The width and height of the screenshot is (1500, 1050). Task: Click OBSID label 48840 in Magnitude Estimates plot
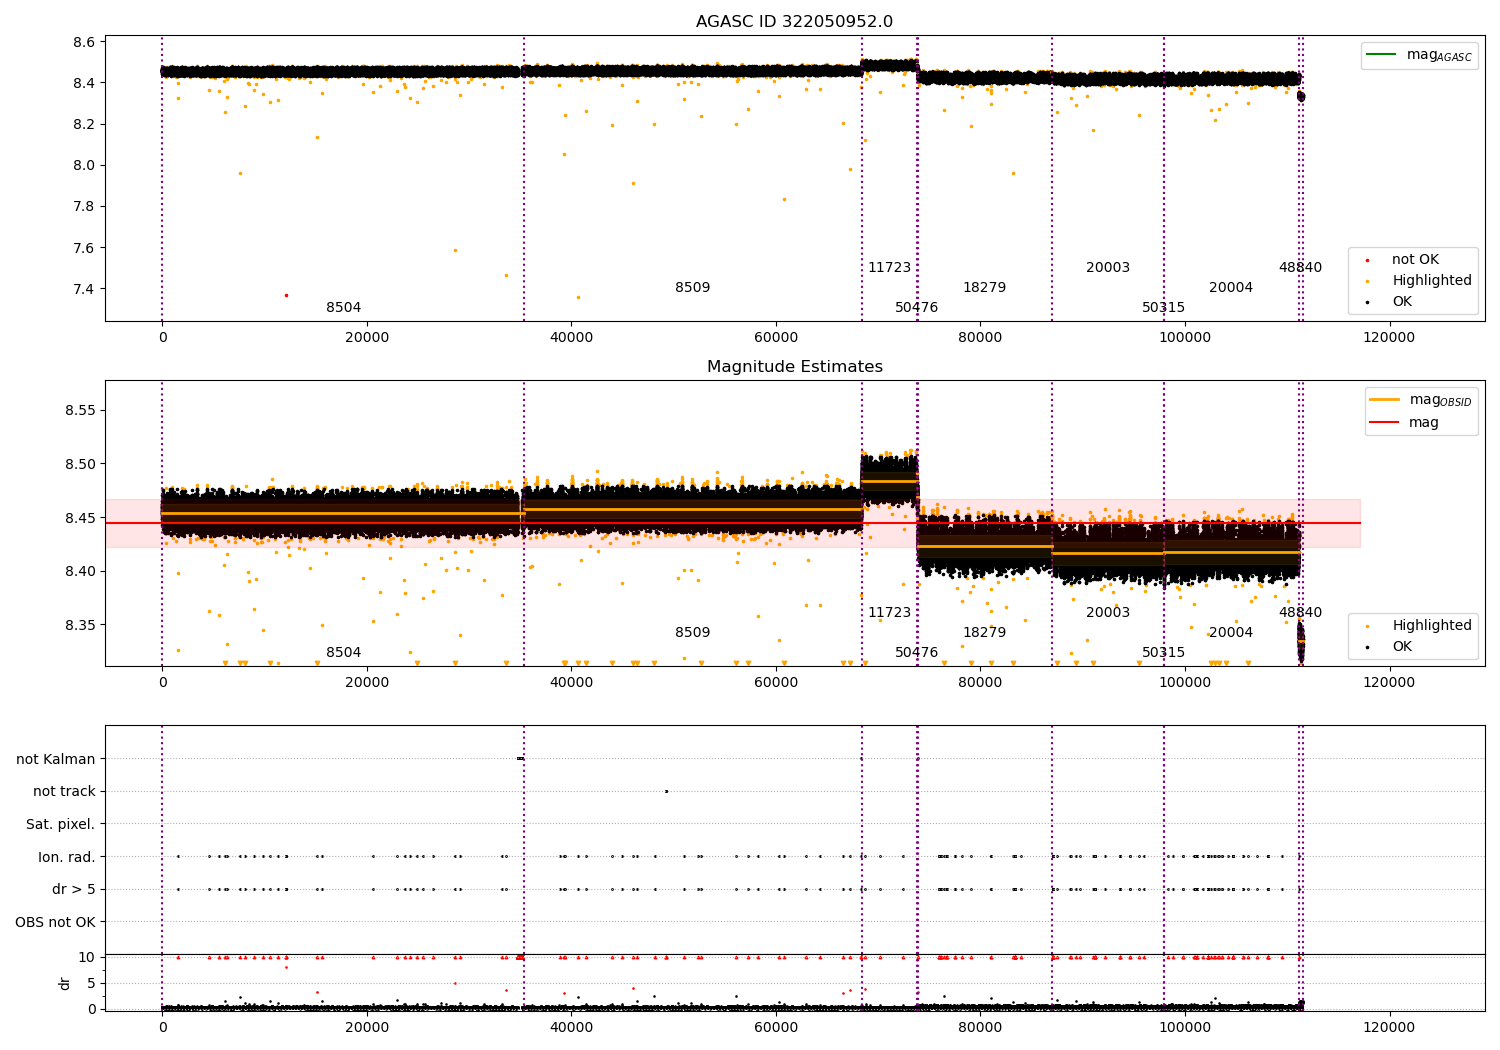1300,613
